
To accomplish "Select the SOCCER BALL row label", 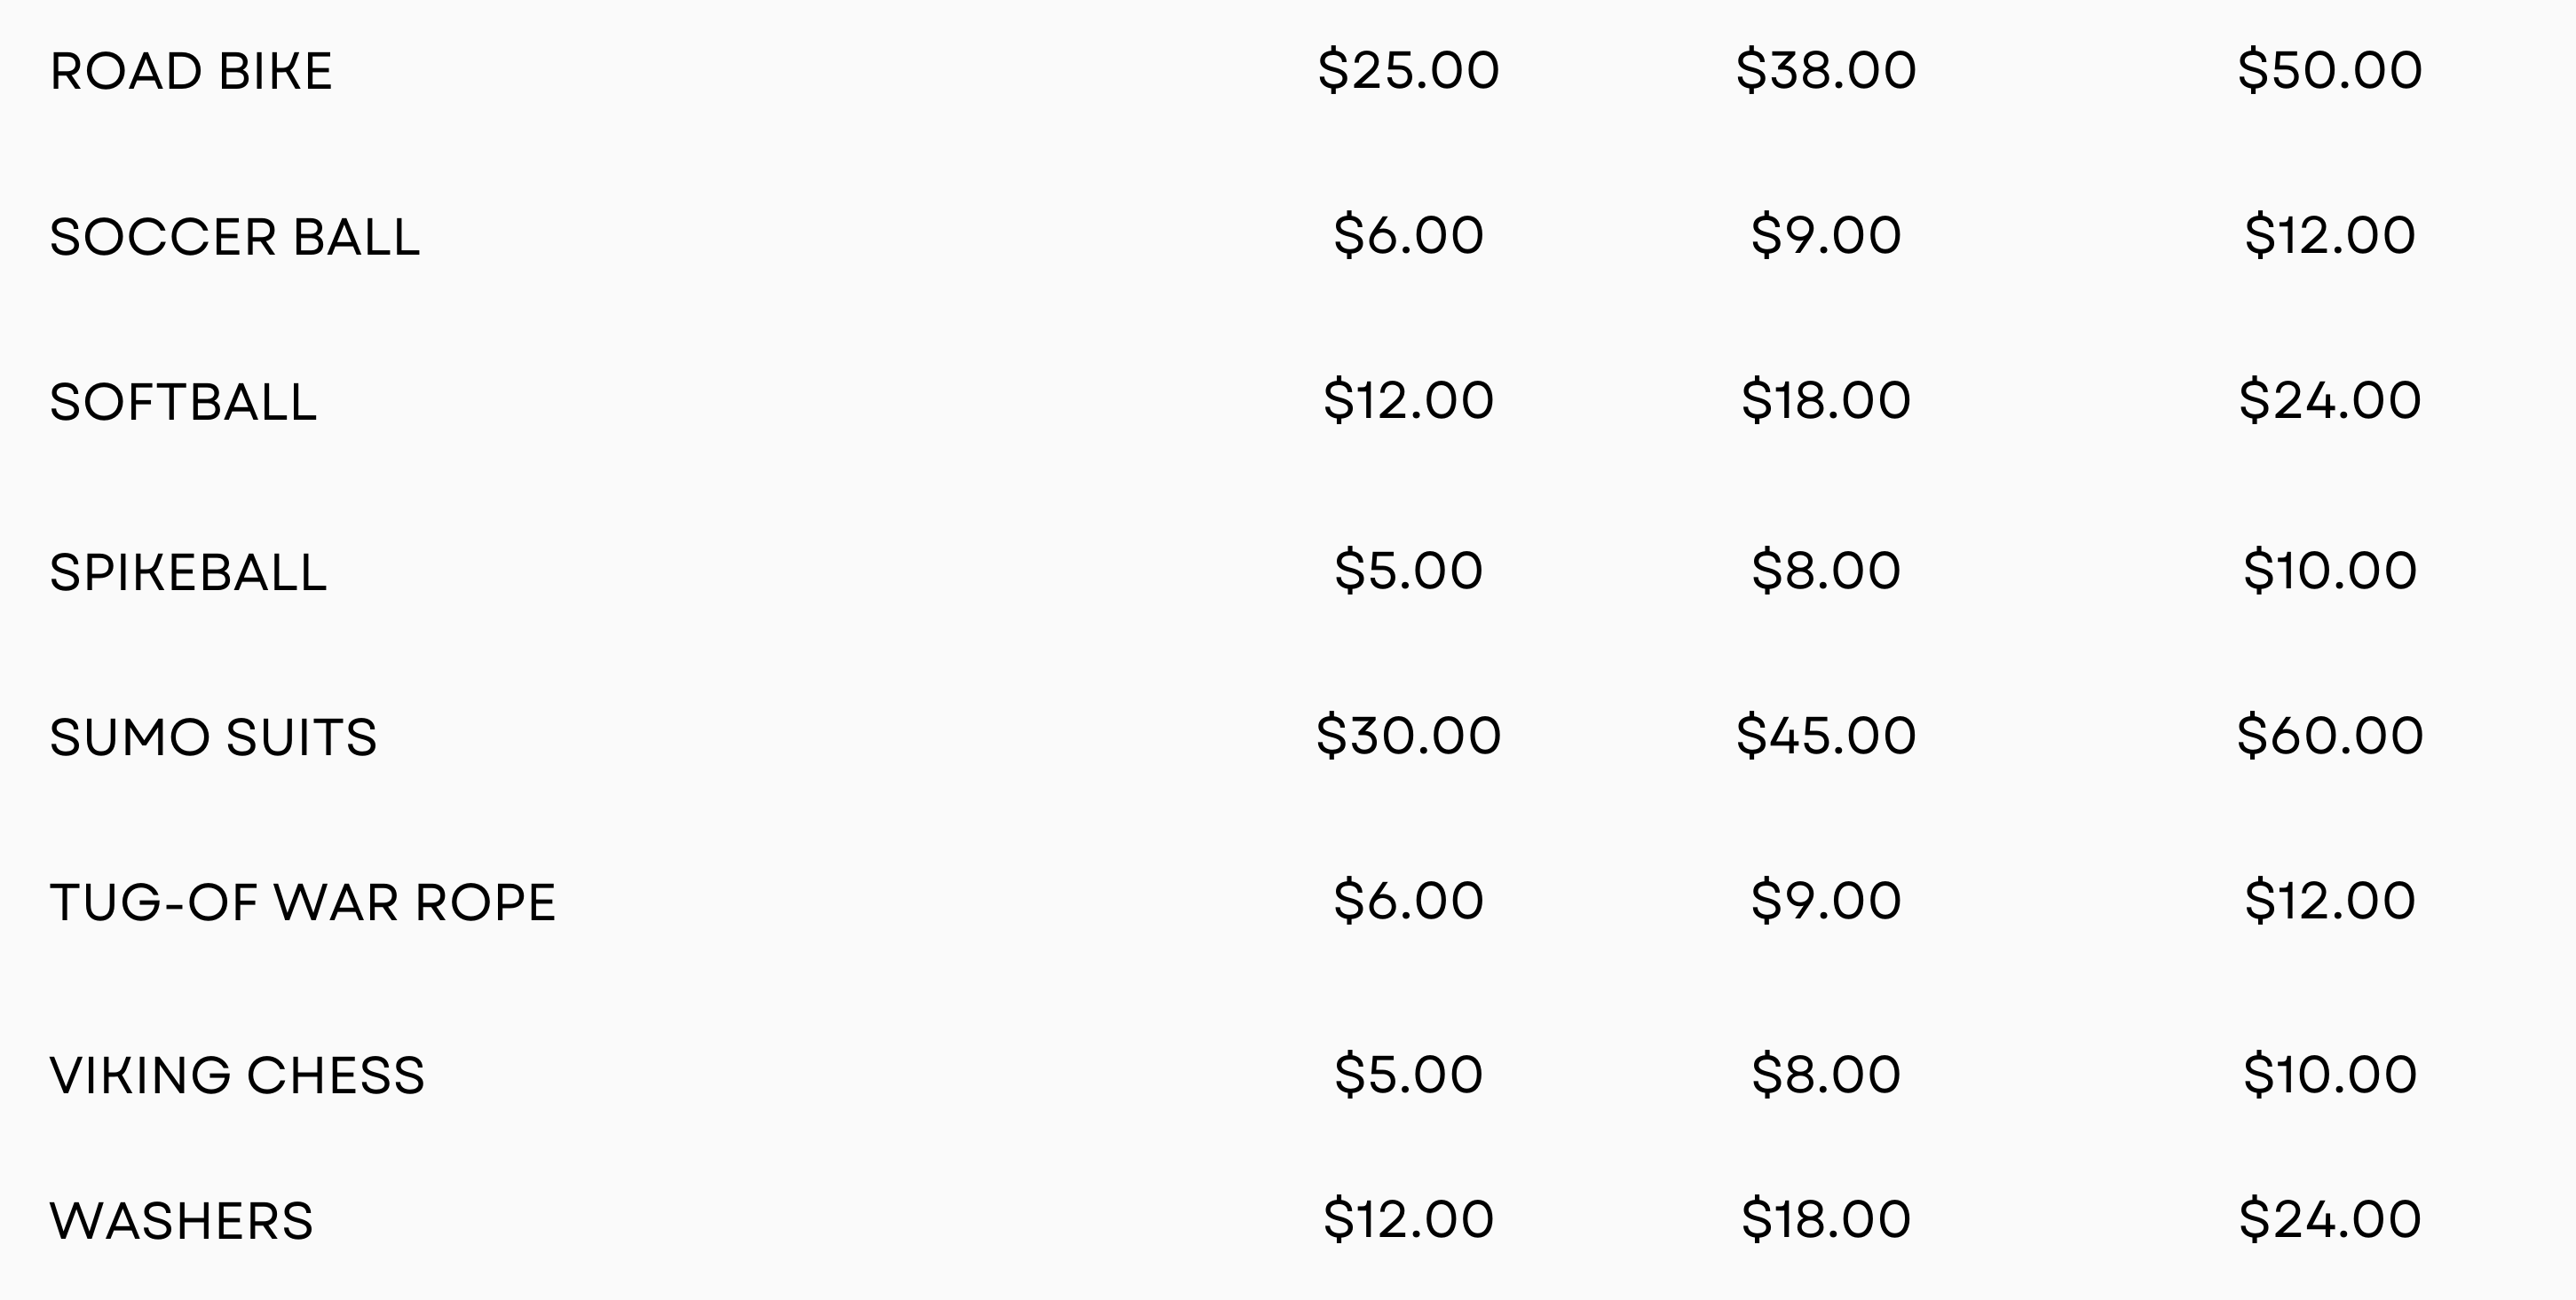I will pyautogui.click(x=235, y=238).
